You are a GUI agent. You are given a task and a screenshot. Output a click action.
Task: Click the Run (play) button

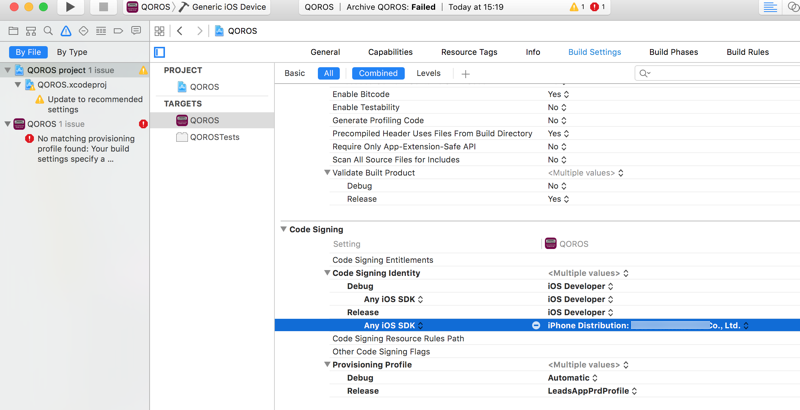(70, 7)
